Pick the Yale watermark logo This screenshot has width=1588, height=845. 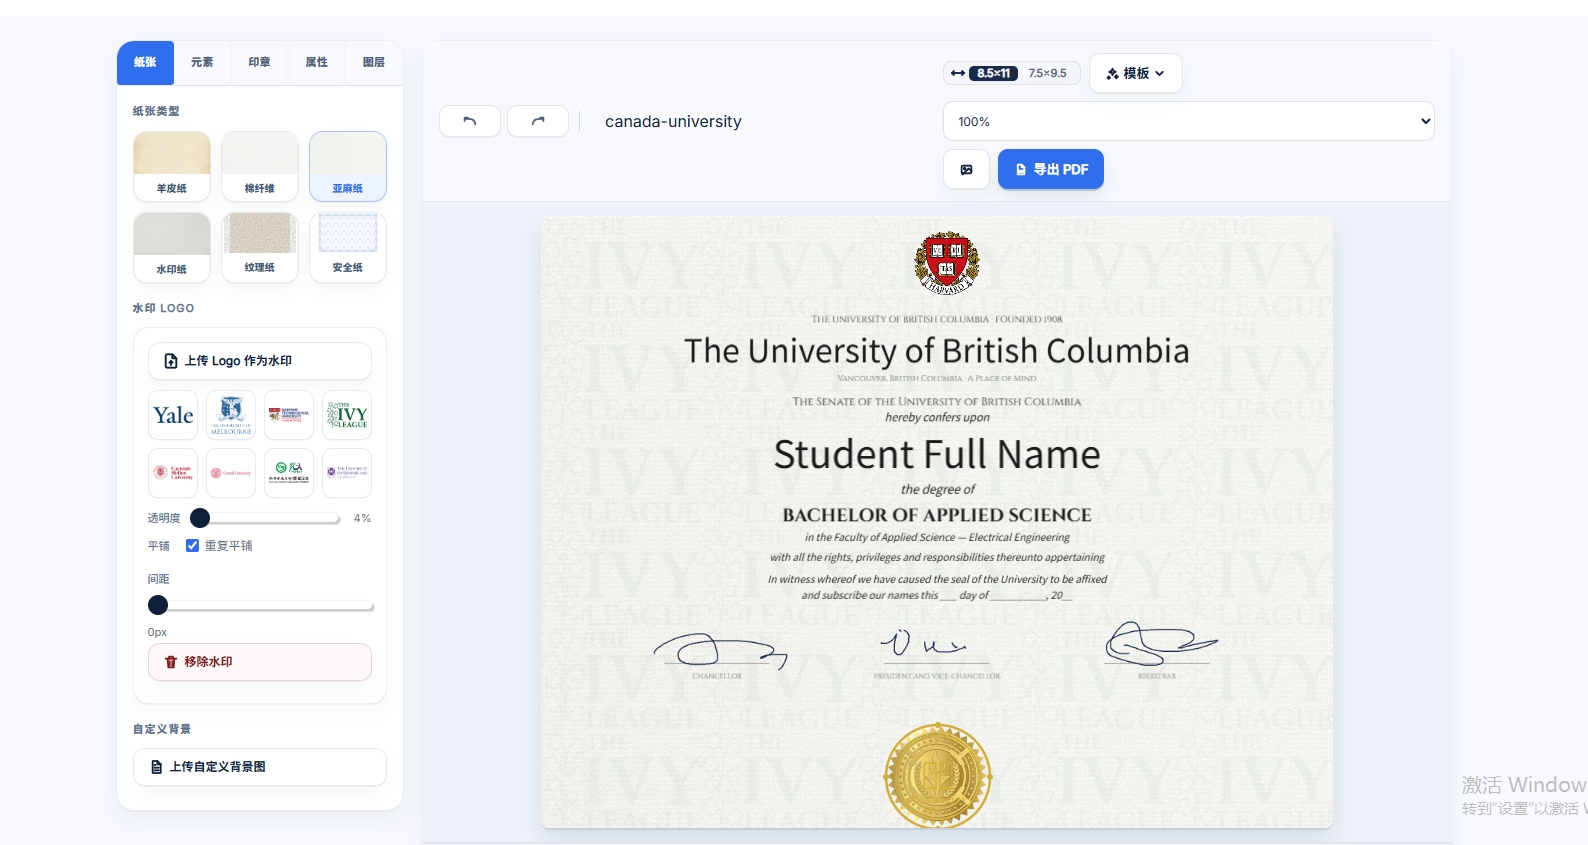coord(173,415)
